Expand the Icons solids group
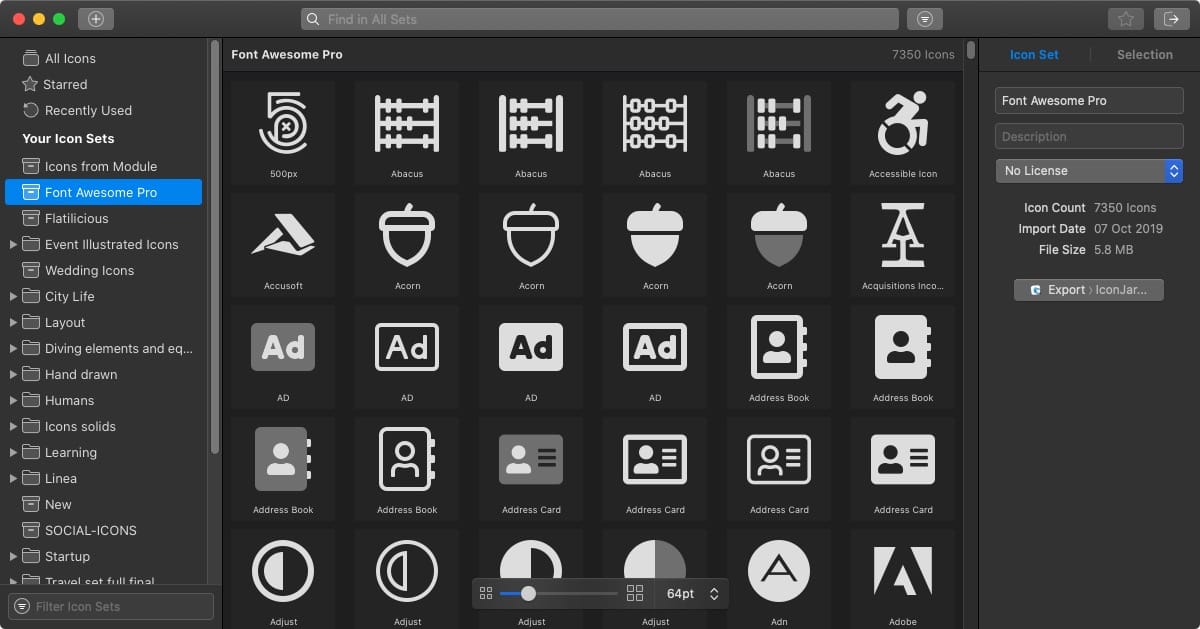 12,426
